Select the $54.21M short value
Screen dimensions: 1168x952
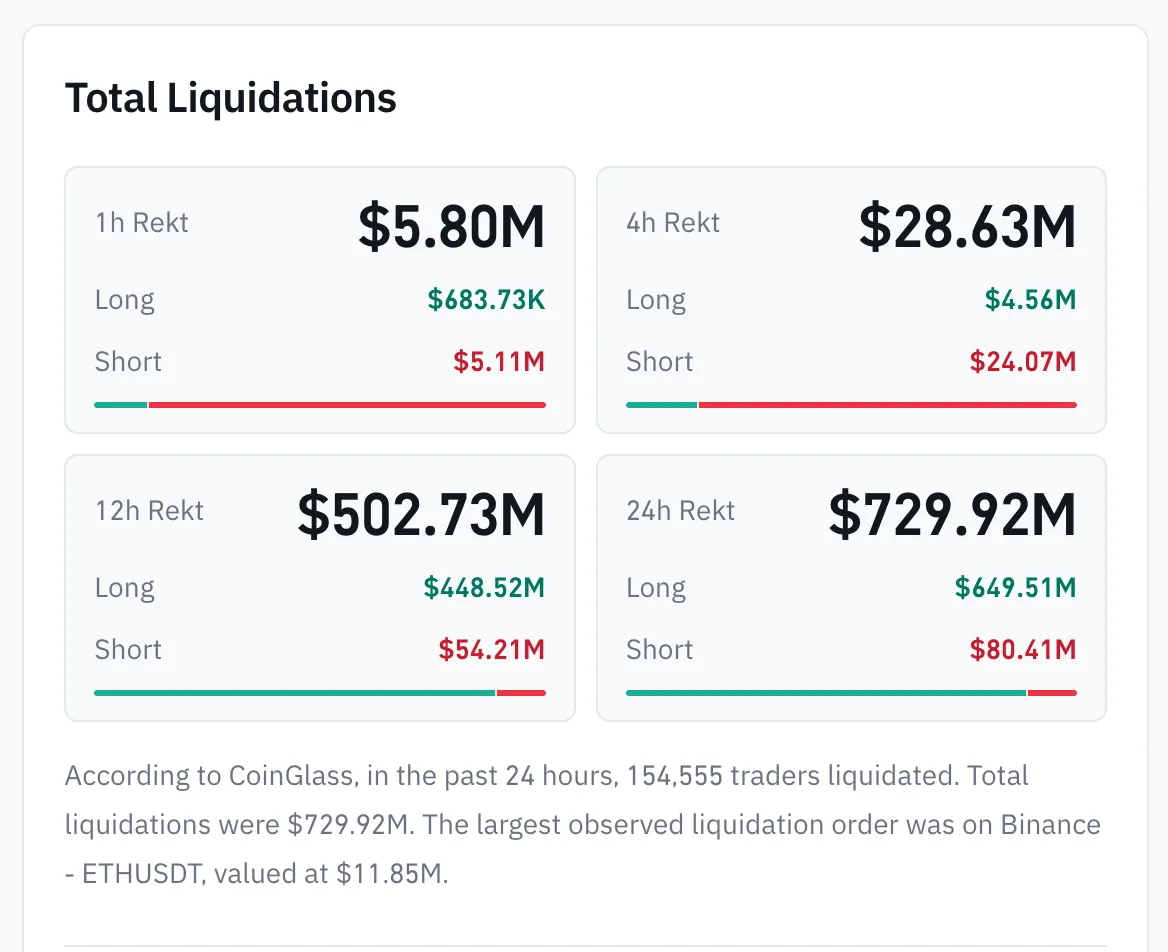[x=492, y=650]
